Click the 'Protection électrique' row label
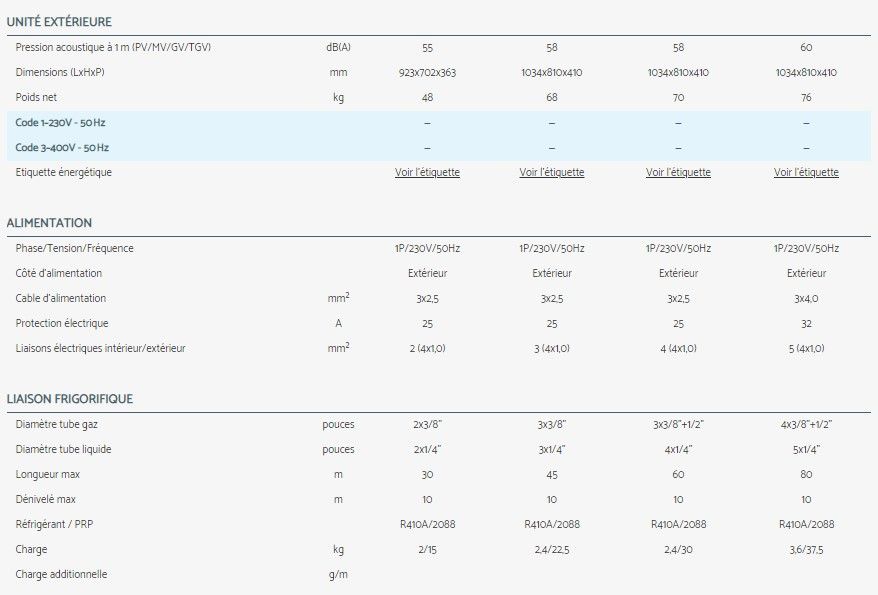This screenshot has width=878, height=595. tap(62, 323)
